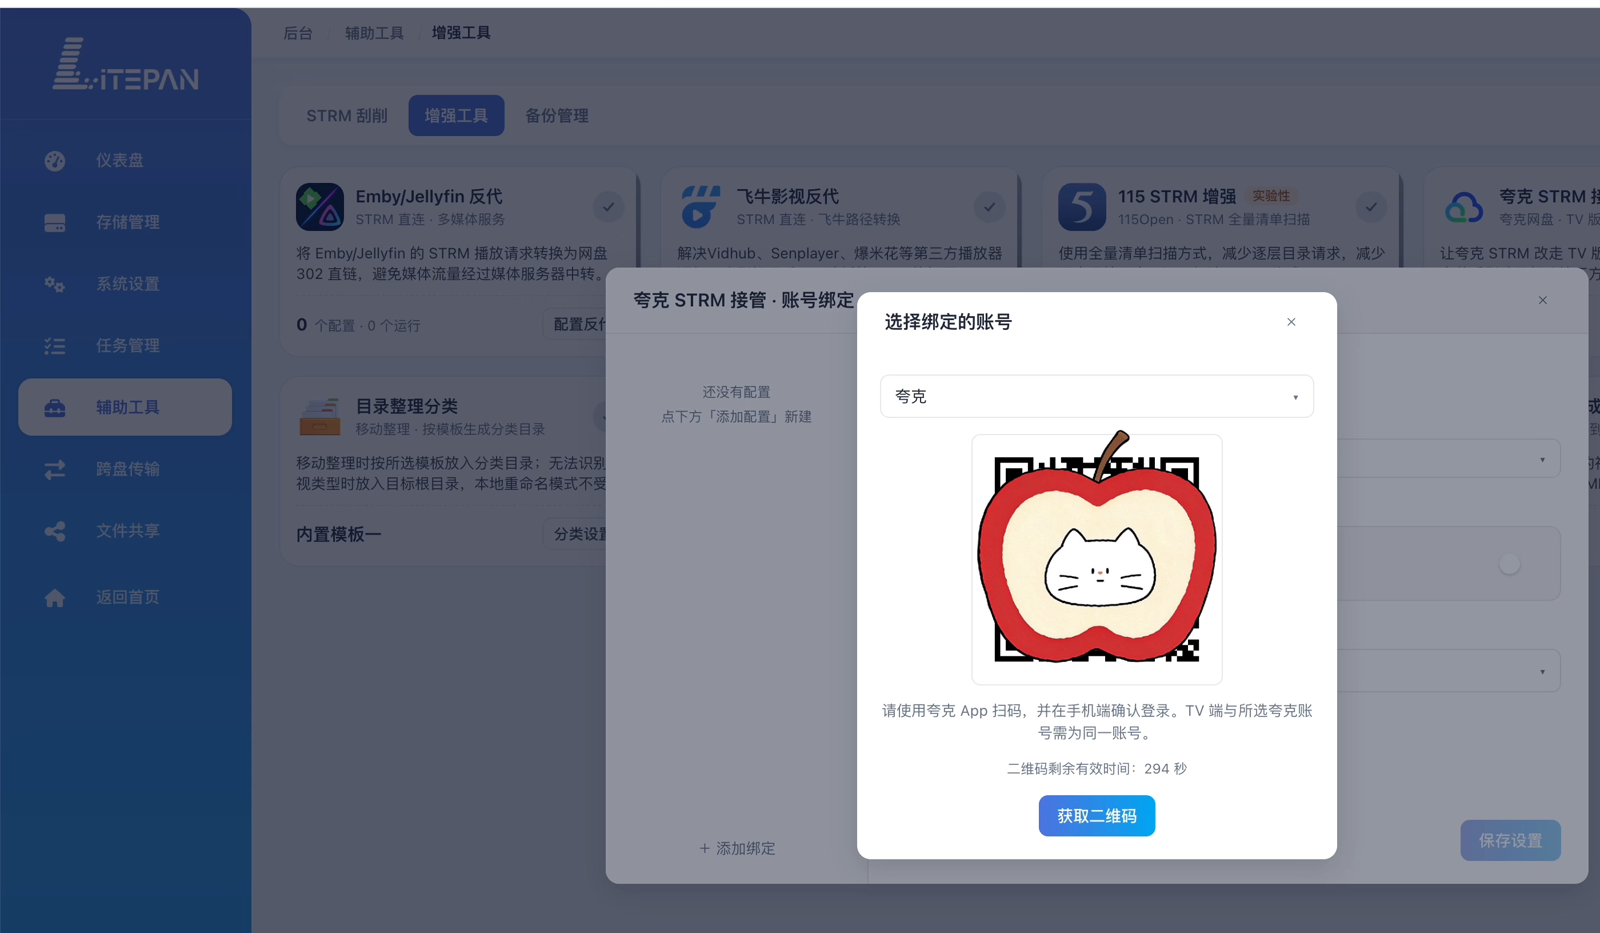Close the 选择绑定的账号 dialog
This screenshot has height=933, width=1600.
point(1291,322)
